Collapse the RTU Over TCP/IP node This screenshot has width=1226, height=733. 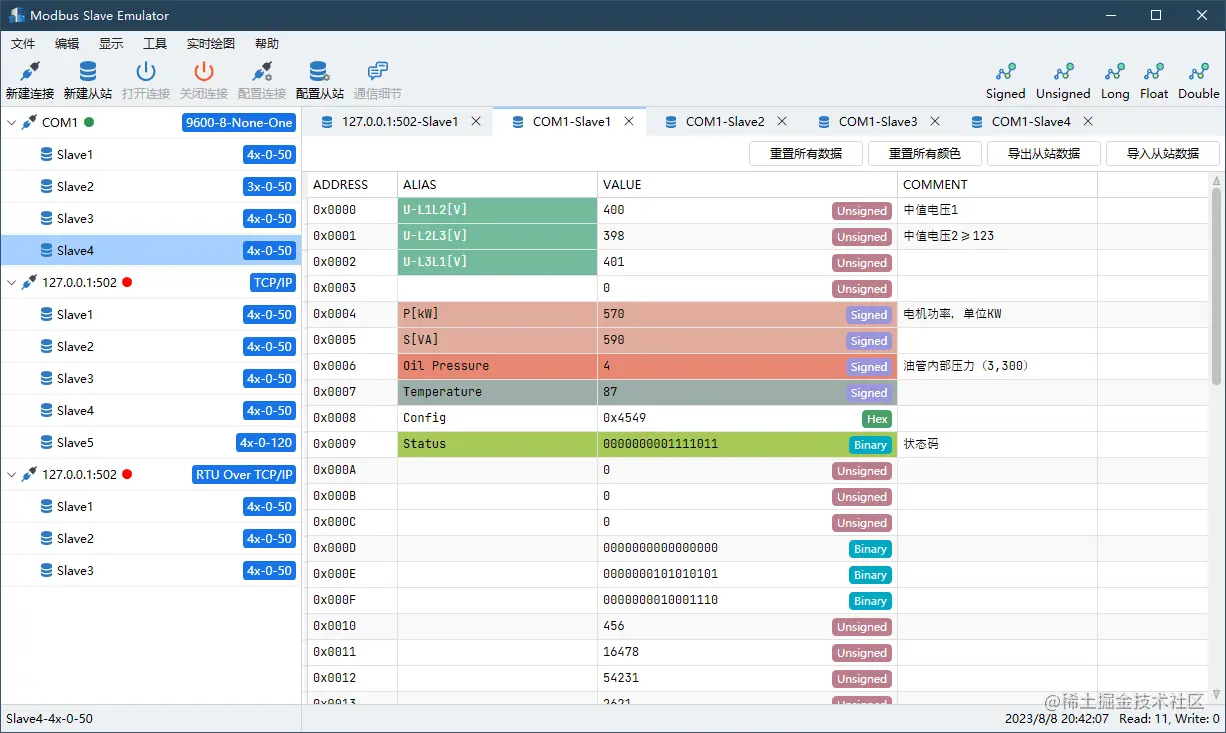point(12,475)
